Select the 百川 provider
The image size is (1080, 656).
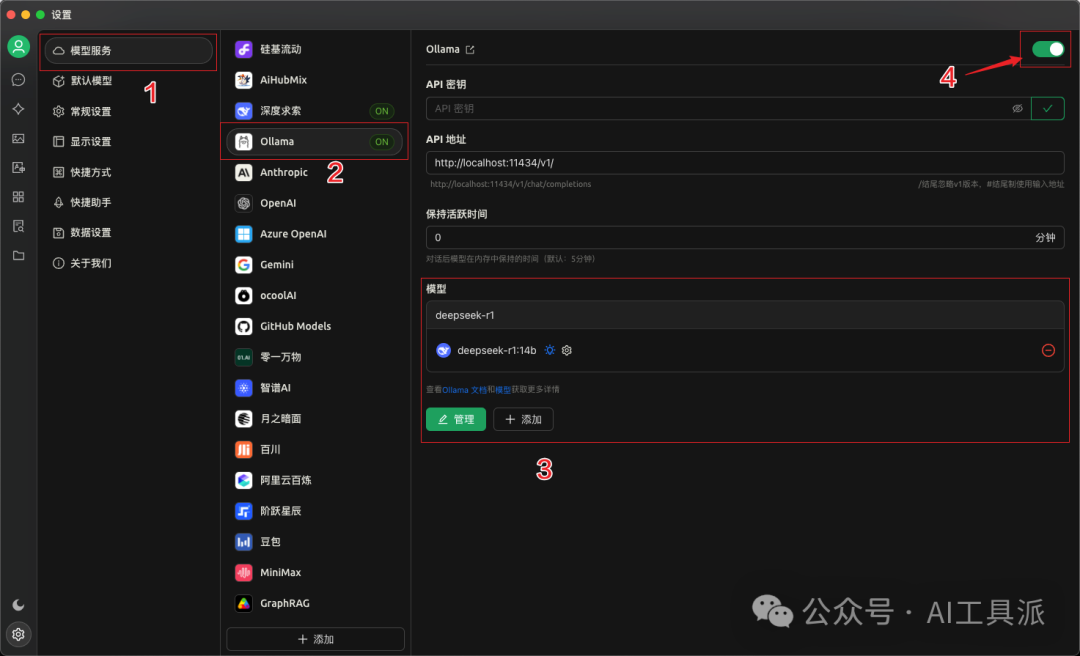coord(315,449)
